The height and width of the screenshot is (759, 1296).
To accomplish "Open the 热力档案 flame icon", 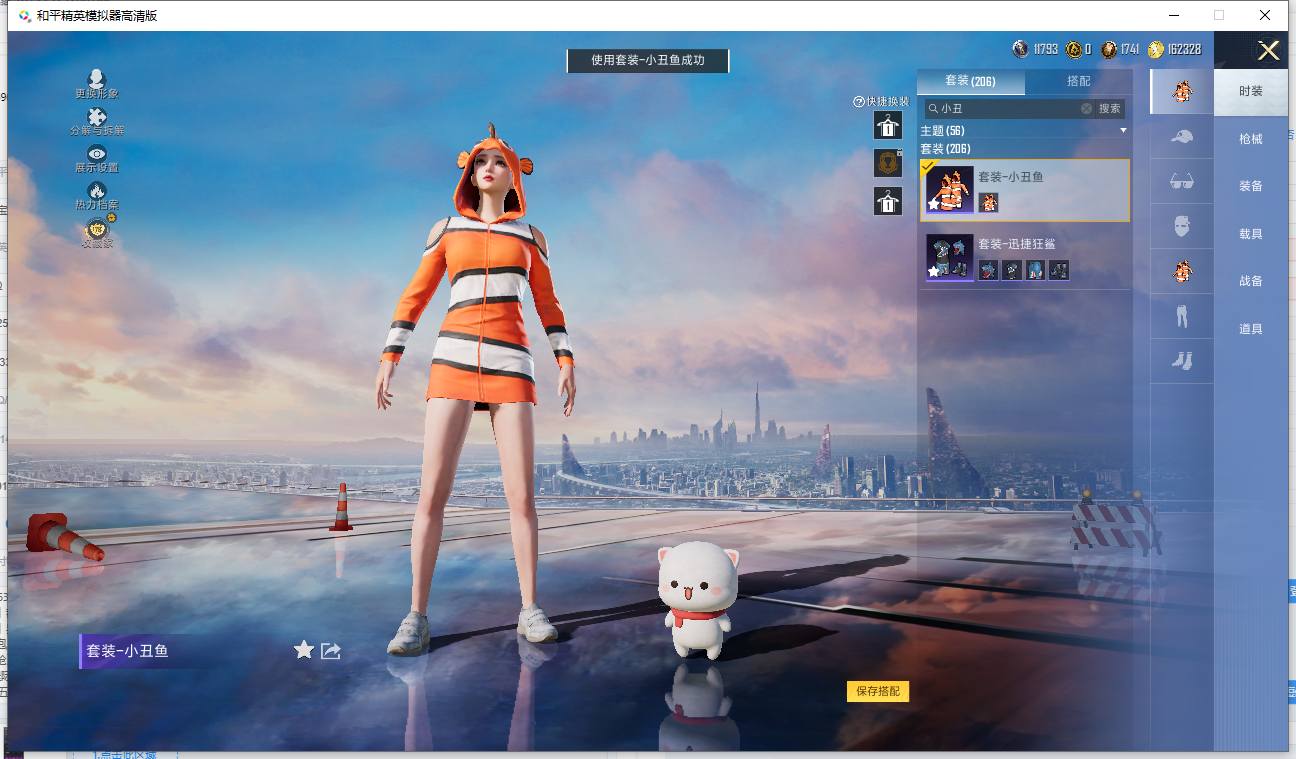I will tap(96, 190).
